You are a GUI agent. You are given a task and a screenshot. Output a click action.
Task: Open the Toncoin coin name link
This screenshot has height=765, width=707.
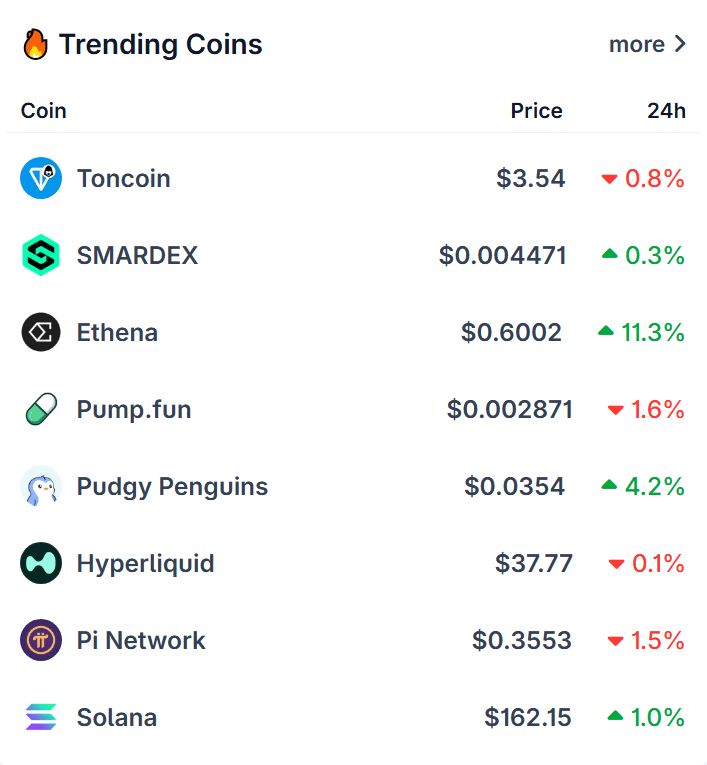124,178
